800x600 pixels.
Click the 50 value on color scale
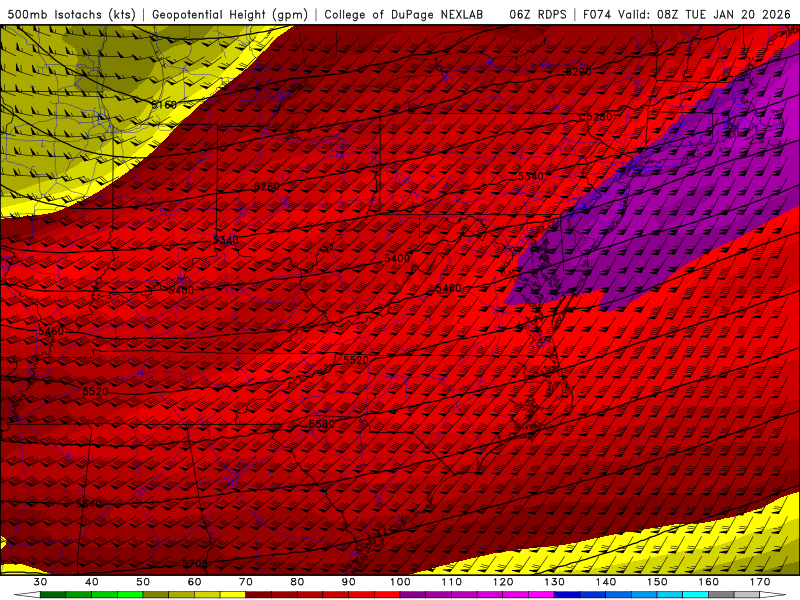tap(143, 582)
